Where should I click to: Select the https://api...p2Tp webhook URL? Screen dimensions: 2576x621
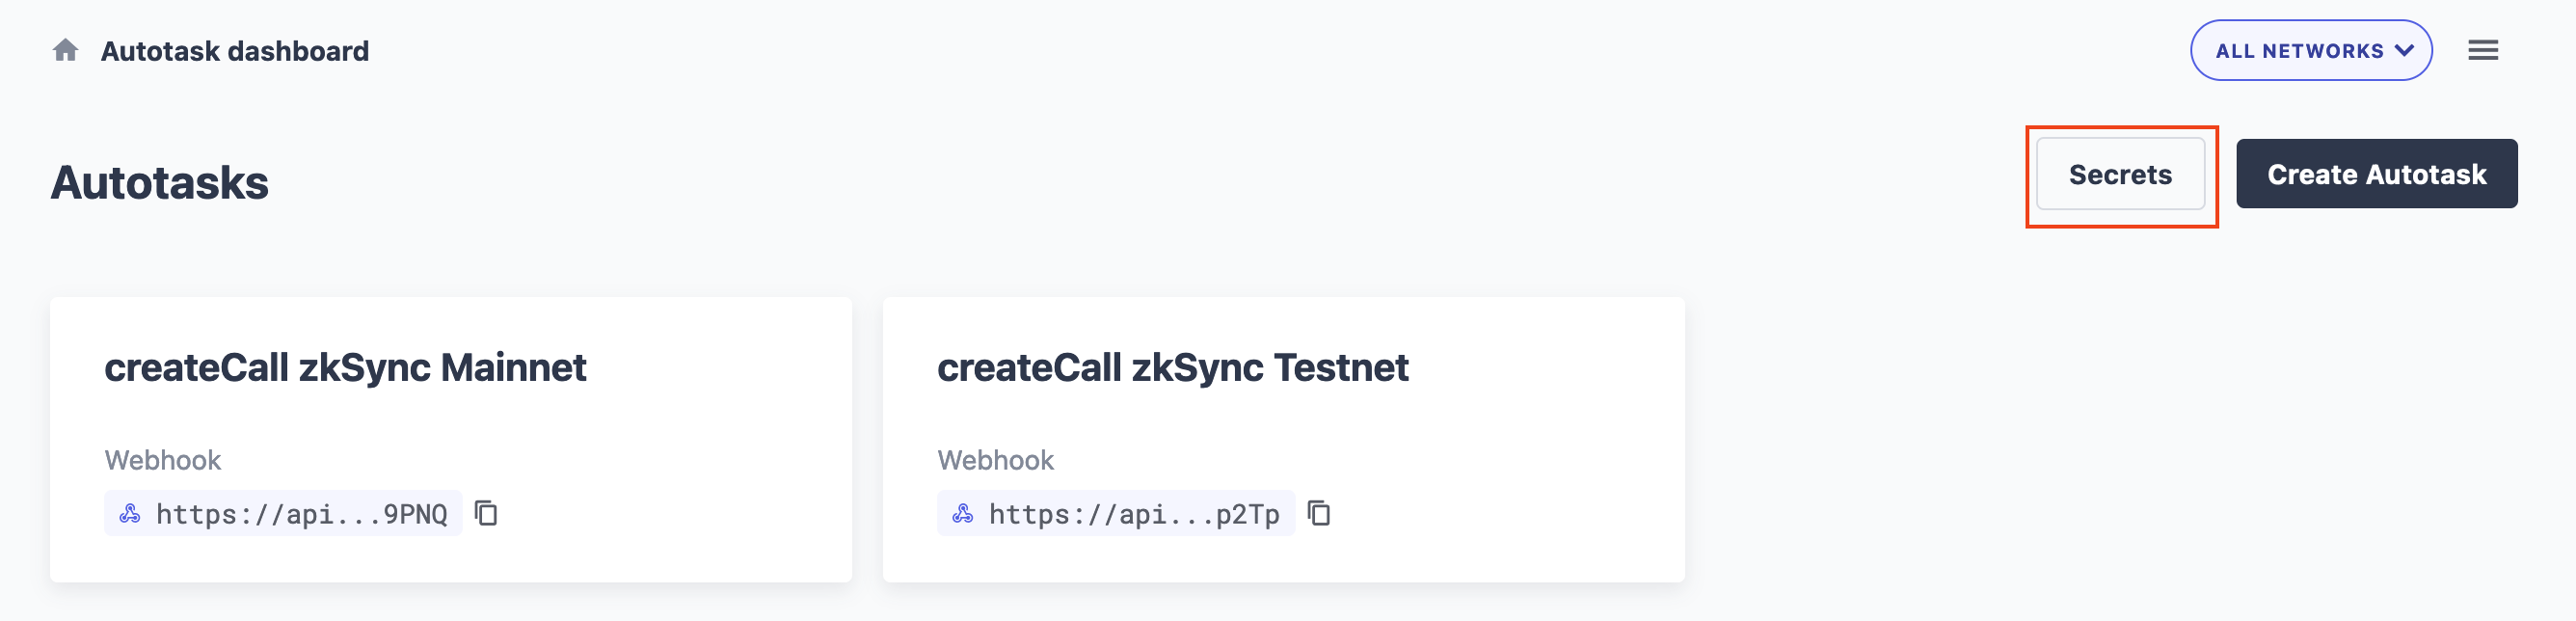click(1134, 514)
